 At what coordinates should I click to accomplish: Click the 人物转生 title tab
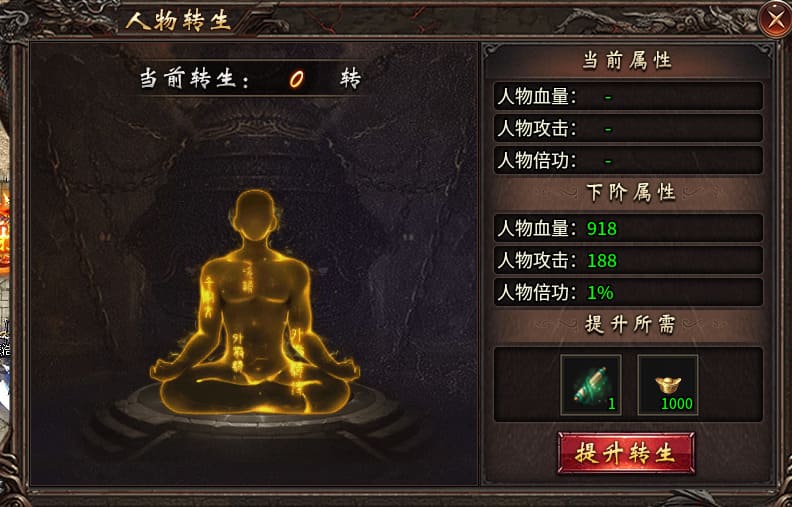click(x=178, y=21)
